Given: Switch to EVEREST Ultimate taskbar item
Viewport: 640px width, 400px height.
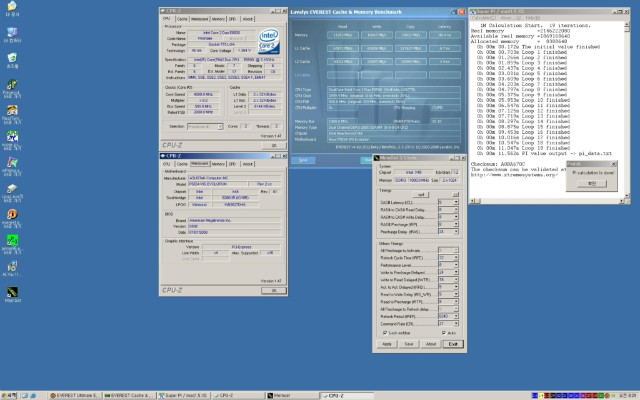Looking at the screenshot, I should click(x=74, y=396).
